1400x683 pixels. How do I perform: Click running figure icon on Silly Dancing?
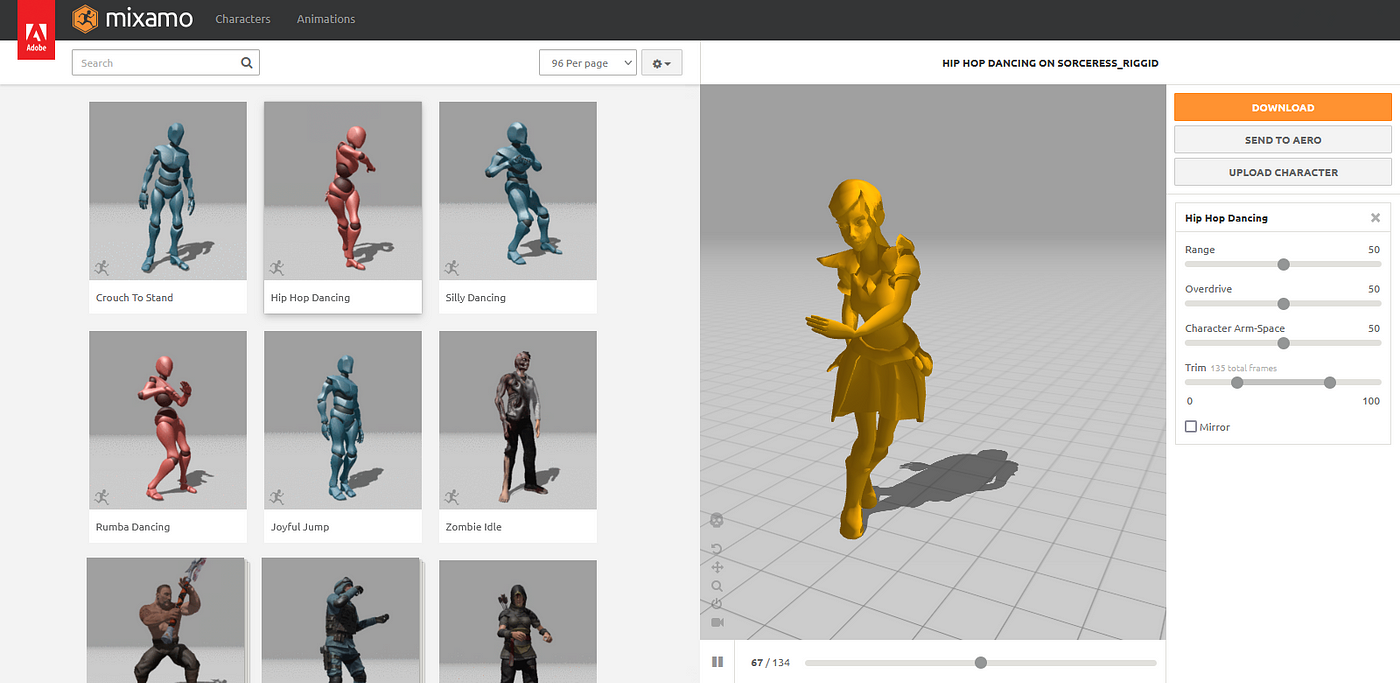pos(452,268)
